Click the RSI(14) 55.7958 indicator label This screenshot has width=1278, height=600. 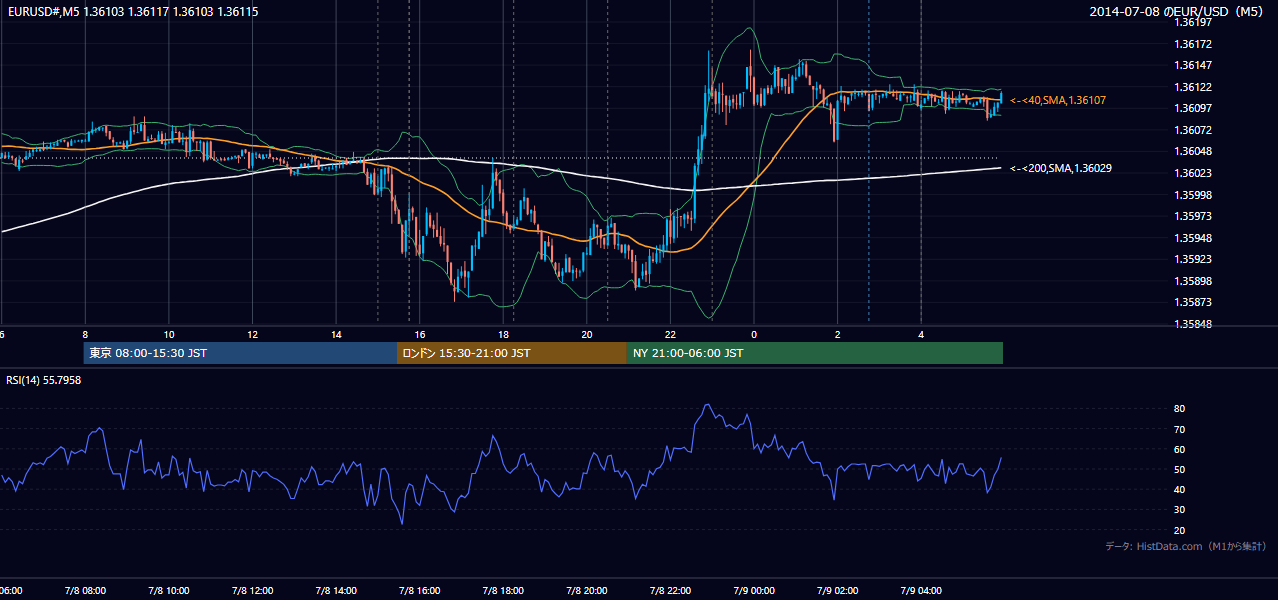point(44,380)
